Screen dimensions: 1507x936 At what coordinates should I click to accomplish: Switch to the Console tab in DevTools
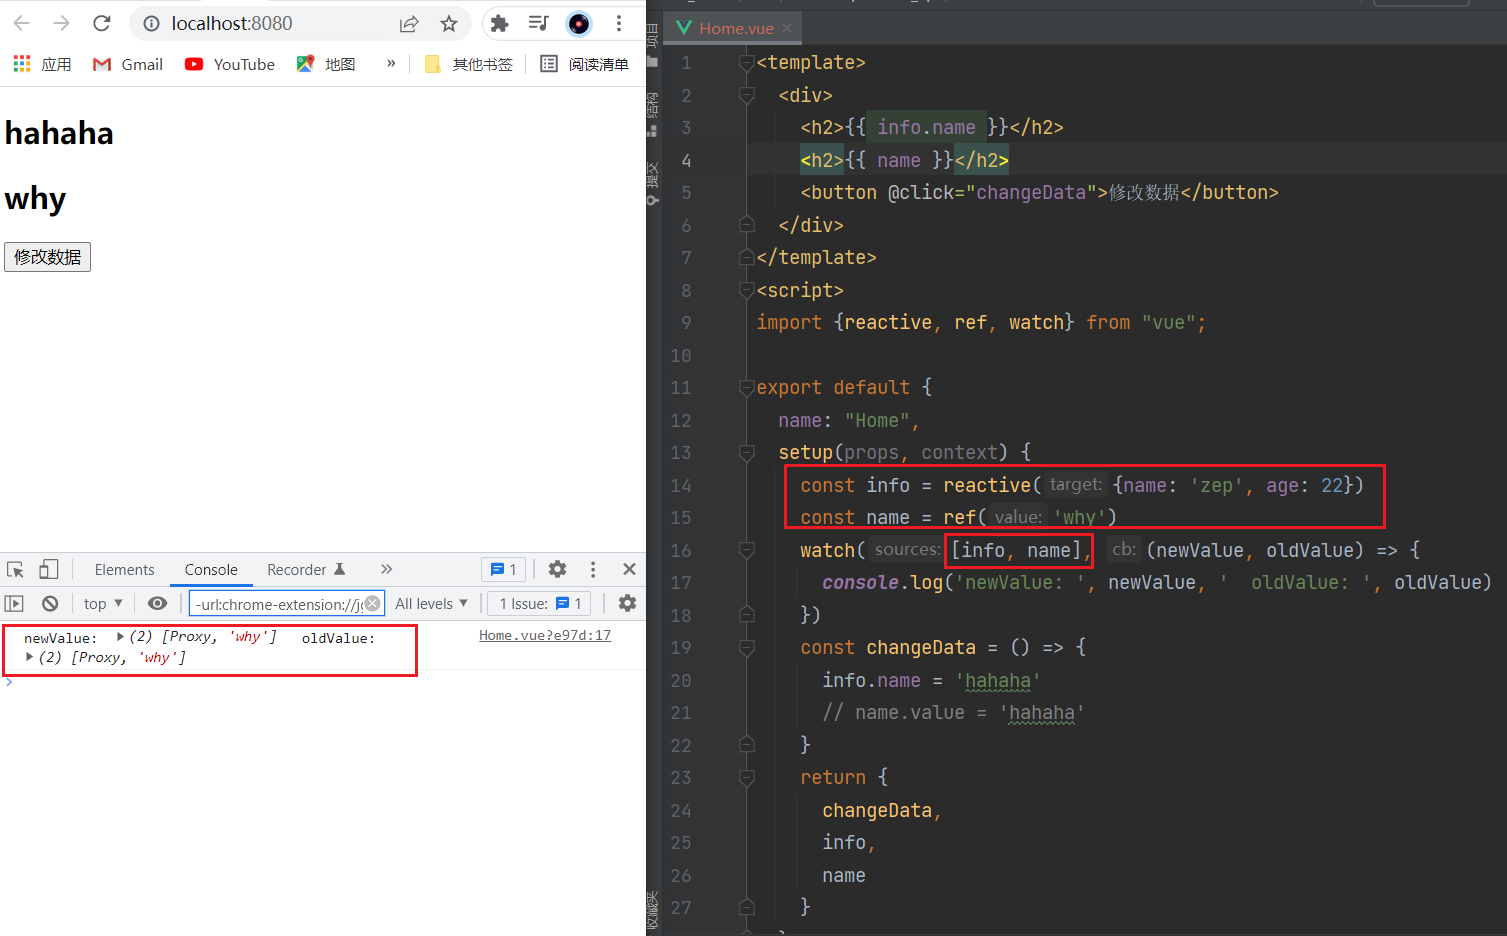click(x=211, y=569)
